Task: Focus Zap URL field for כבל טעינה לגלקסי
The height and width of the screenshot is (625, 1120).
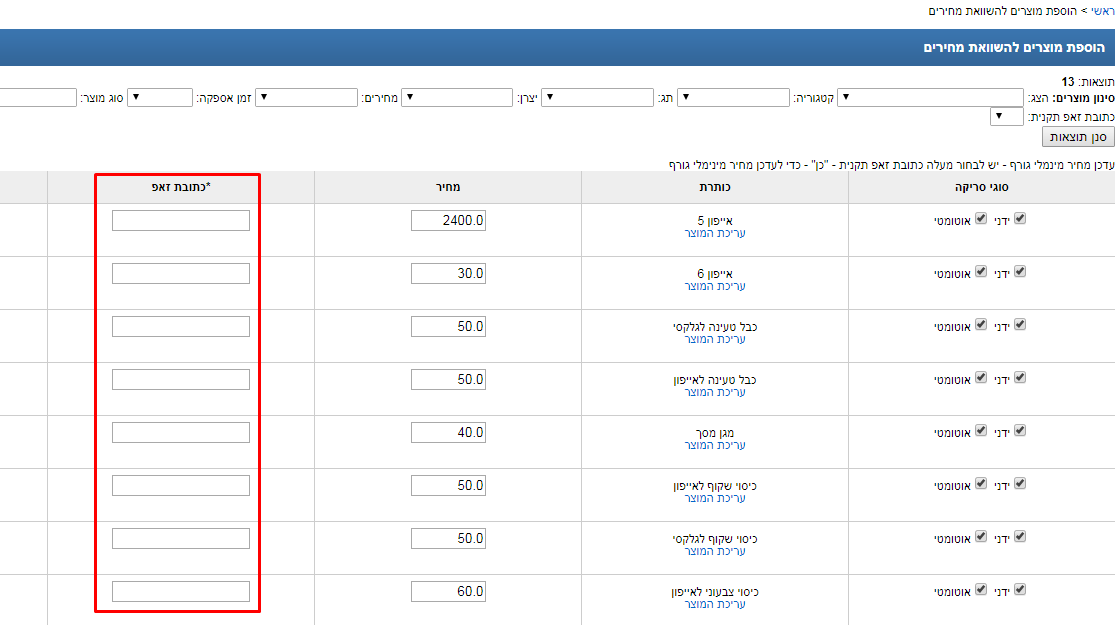Action: pos(181,326)
